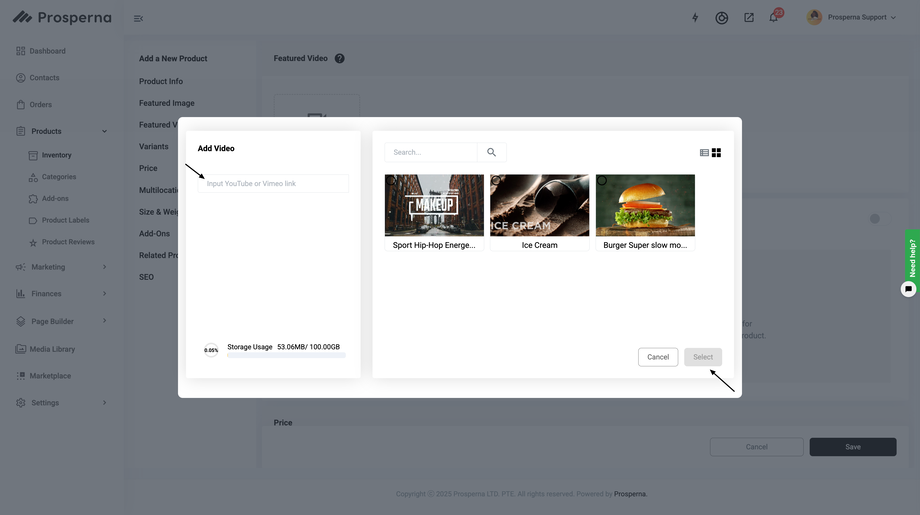Click the Prosperna logo
920x515 pixels.
click(x=62, y=18)
